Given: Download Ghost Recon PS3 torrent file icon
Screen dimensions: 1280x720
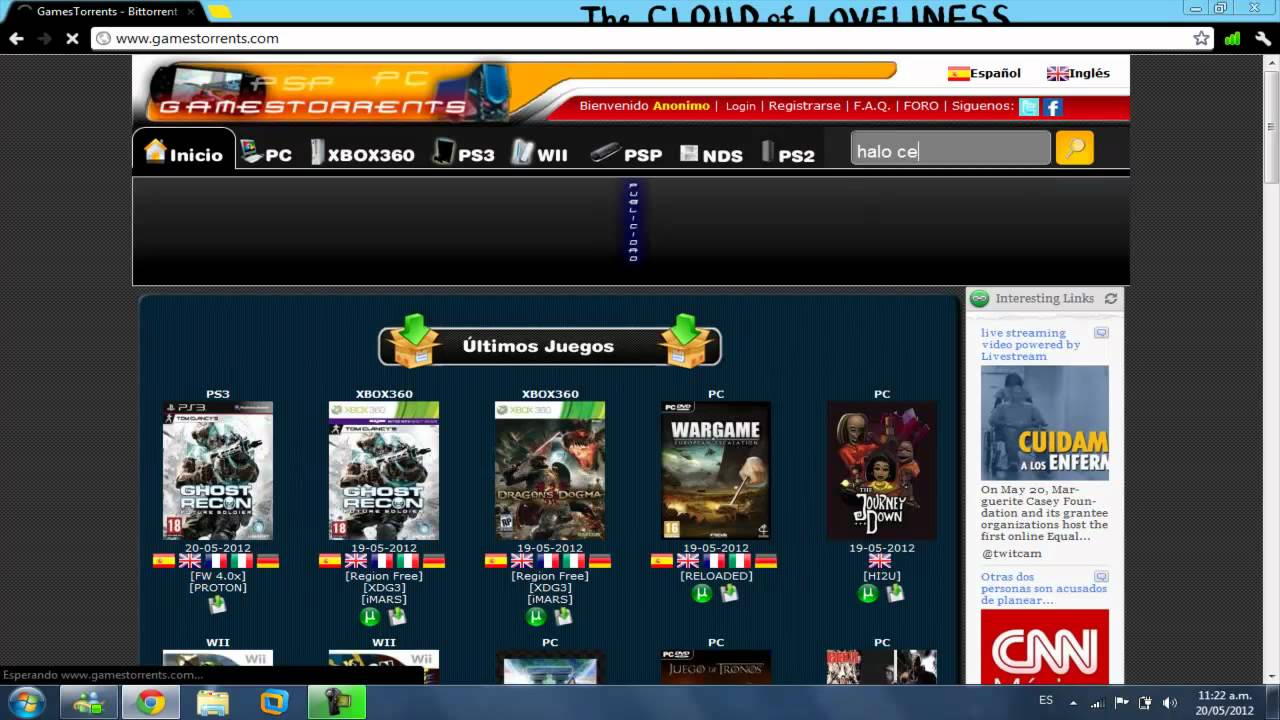Looking at the screenshot, I should (217, 605).
